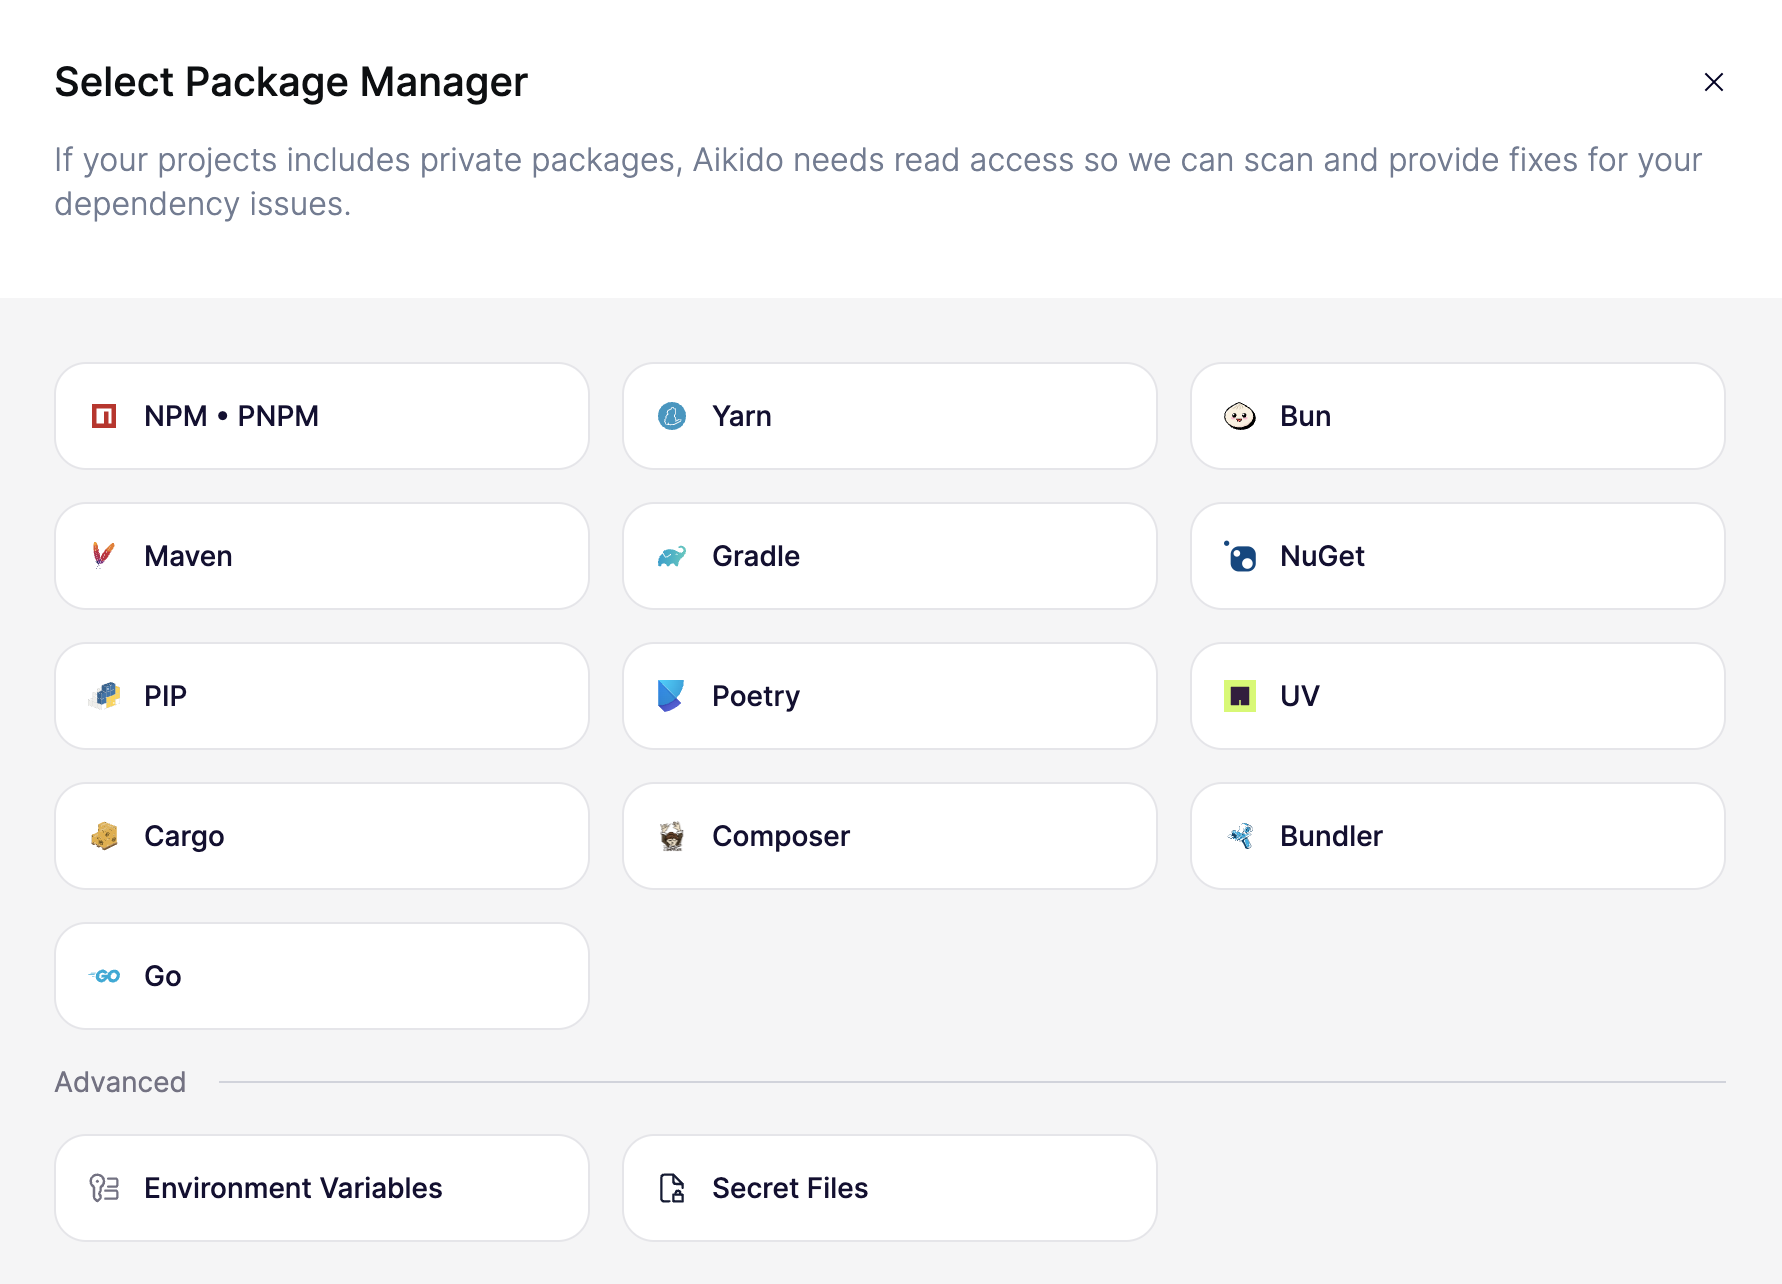Pick the Gradle package manager card
The width and height of the screenshot is (1782, 1284).
[889, 556]
